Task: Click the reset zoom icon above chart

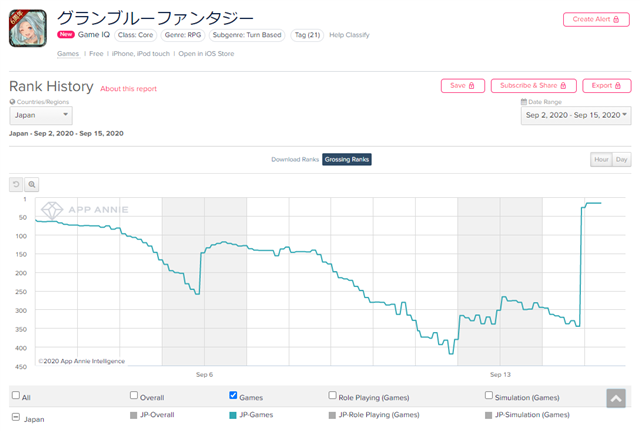Action: tap(16, 184)
